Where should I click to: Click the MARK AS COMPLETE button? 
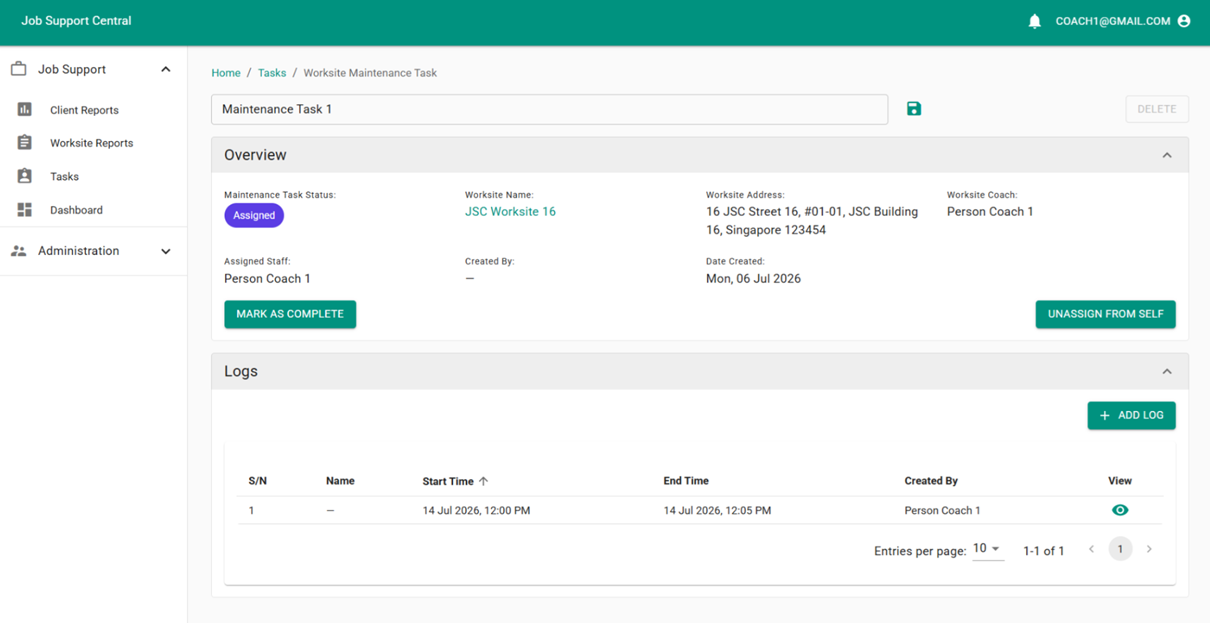(x=290, y=314)
